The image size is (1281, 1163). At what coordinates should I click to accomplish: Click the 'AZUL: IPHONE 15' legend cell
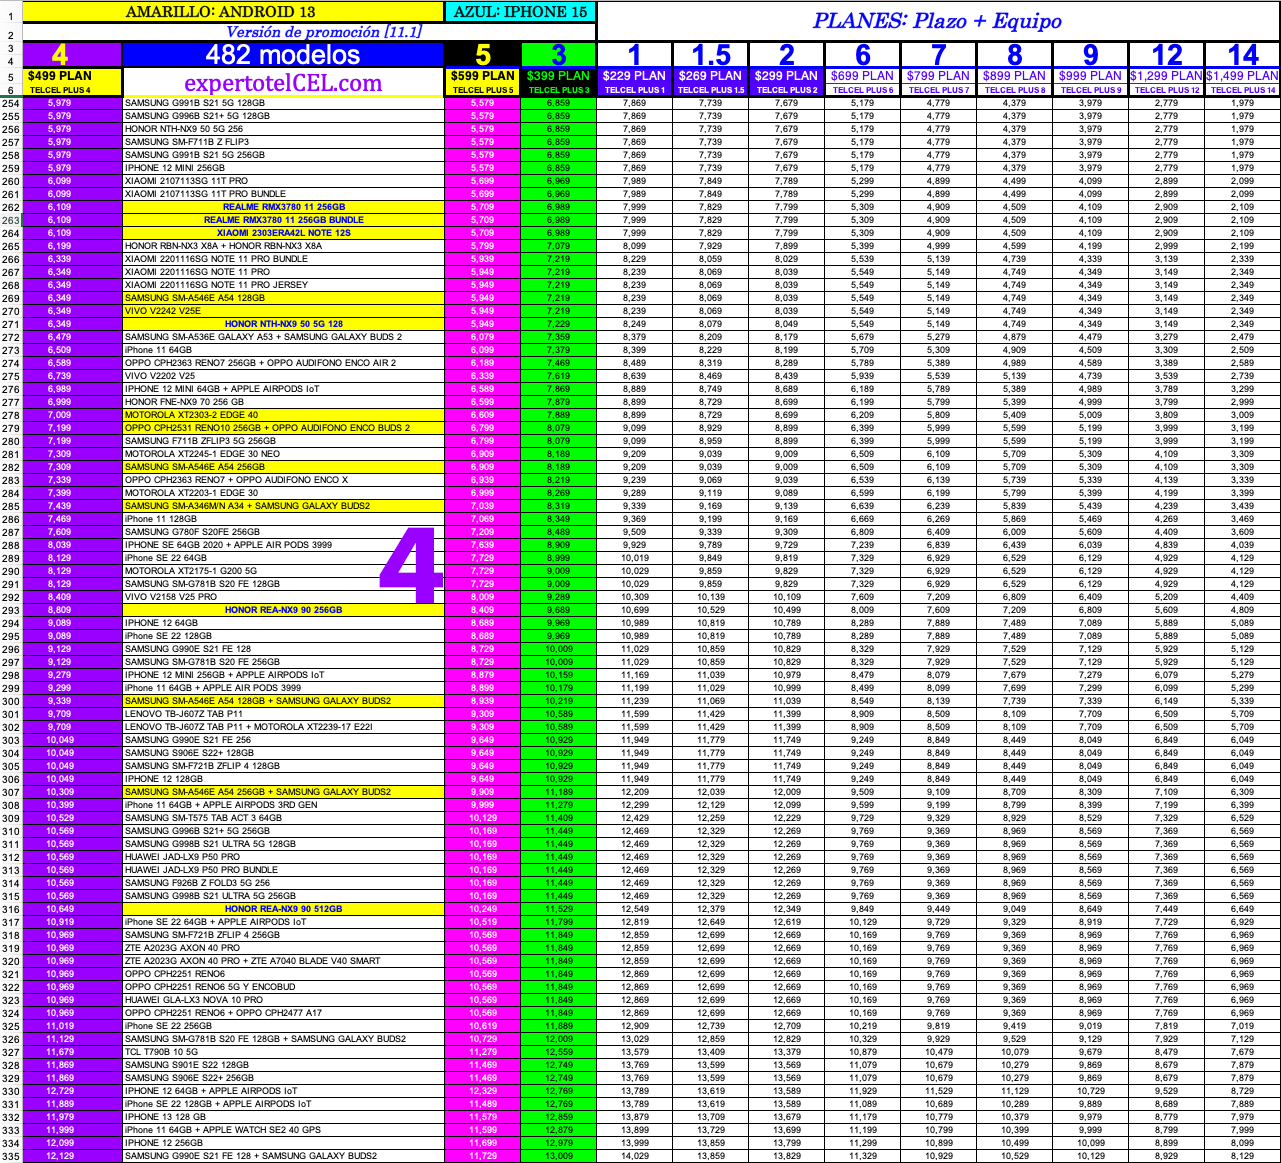point(521,12)
